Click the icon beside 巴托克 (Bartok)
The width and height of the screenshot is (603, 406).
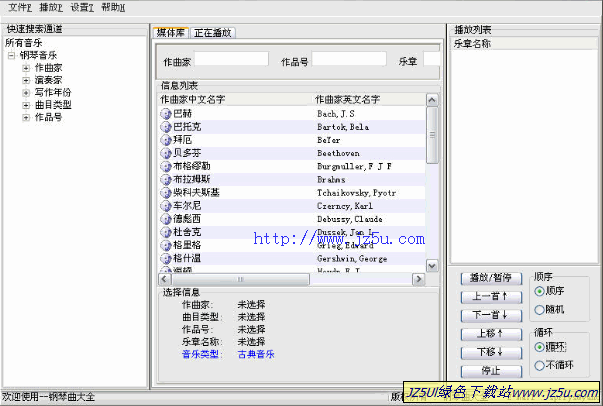tap(166, 127)
